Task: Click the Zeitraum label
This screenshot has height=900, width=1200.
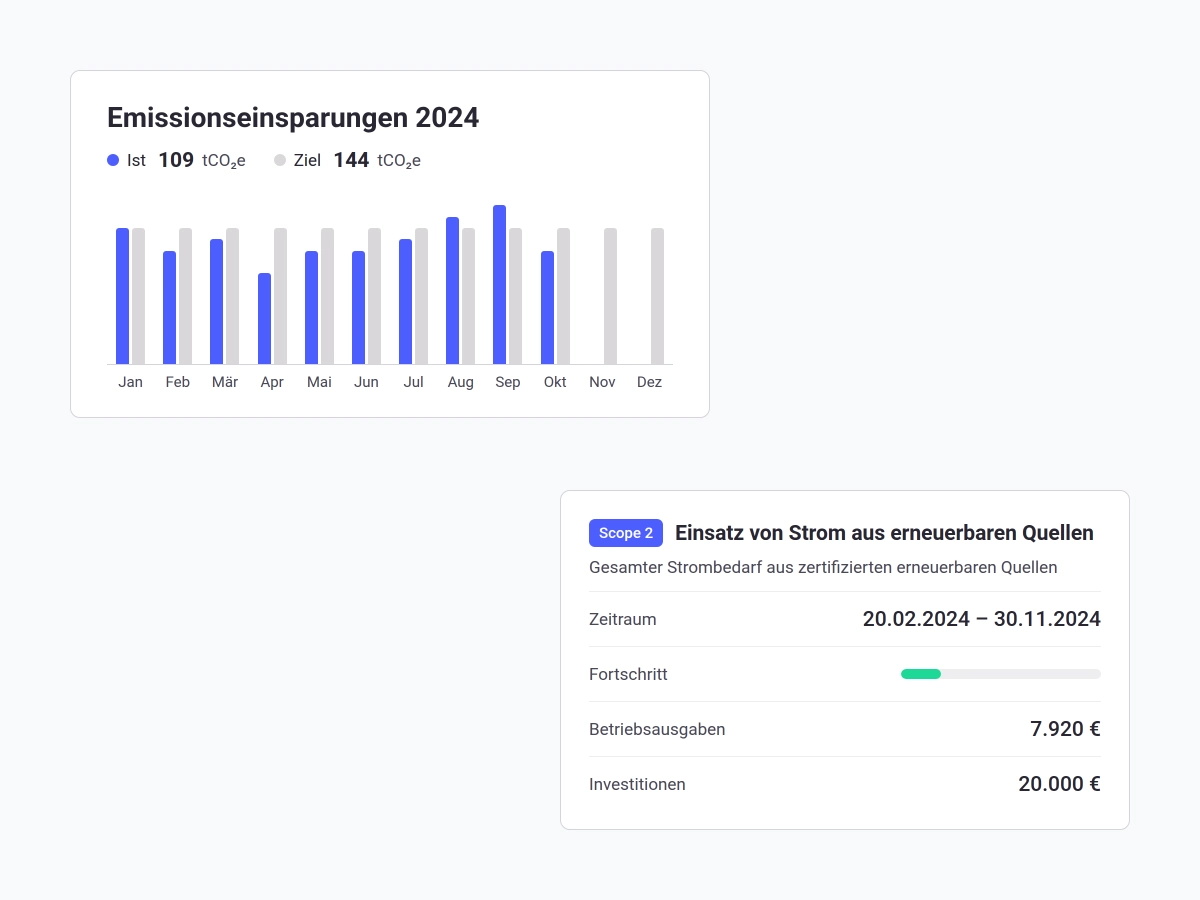Action: point(623,619)
